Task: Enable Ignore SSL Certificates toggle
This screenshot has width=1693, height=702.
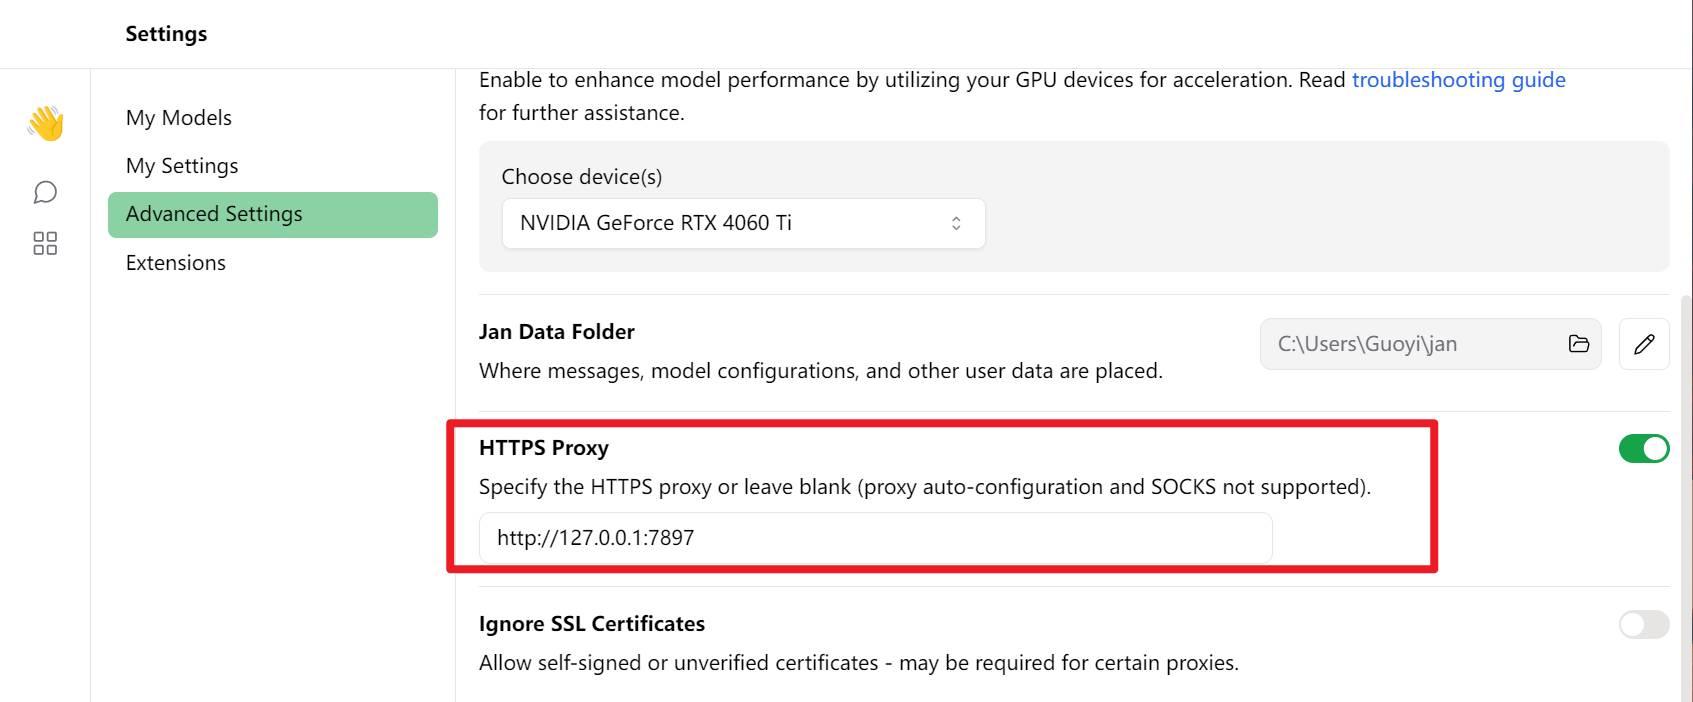Action: click(x=1644, y=625)
